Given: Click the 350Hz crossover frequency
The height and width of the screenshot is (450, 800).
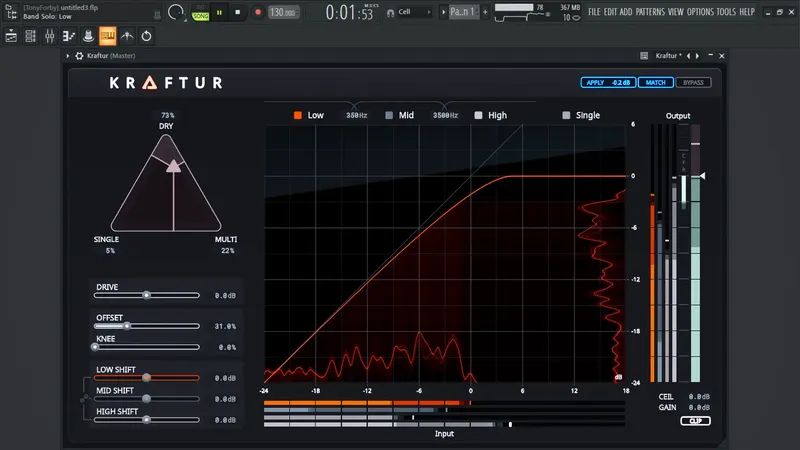Looking at the screenshot, I should click(x=357, y=115).
